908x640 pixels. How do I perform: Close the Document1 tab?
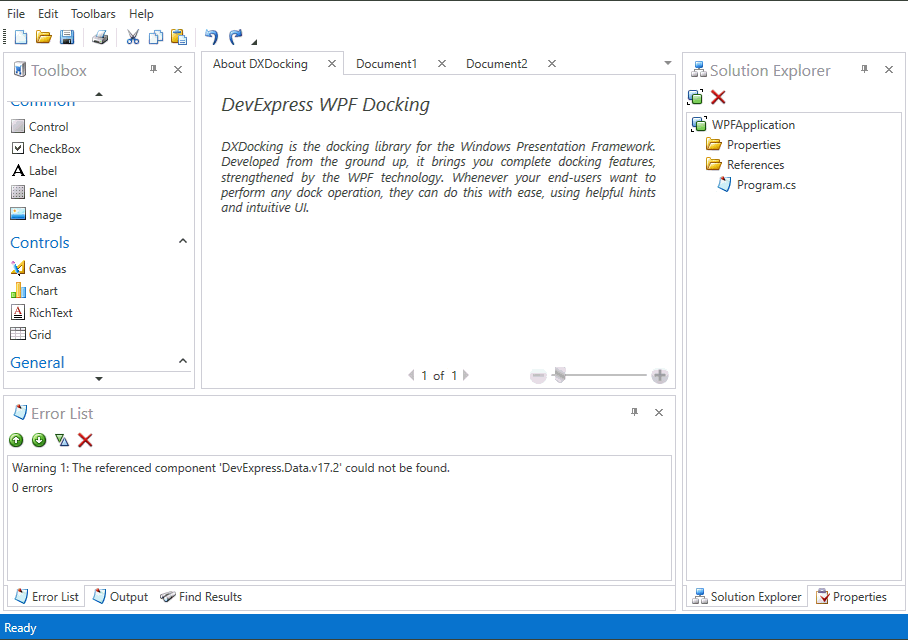tap(442, 64)
